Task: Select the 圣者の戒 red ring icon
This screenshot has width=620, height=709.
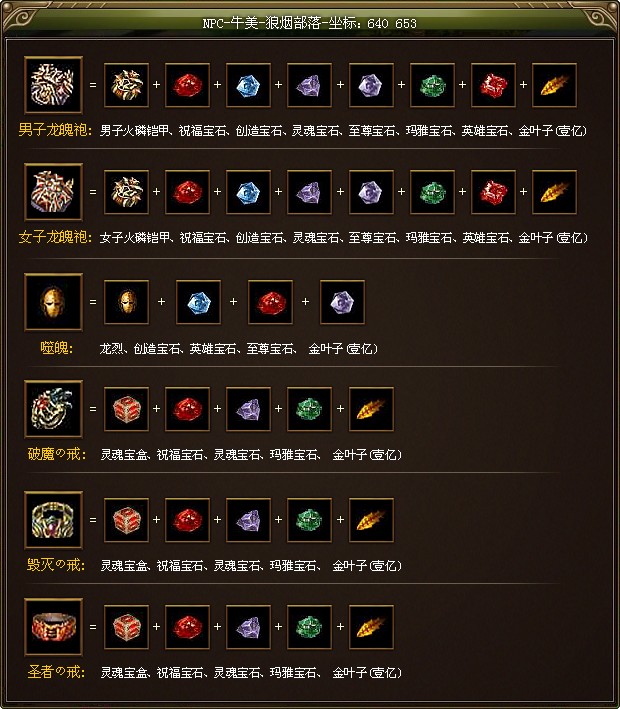Action: click(53, 627)
